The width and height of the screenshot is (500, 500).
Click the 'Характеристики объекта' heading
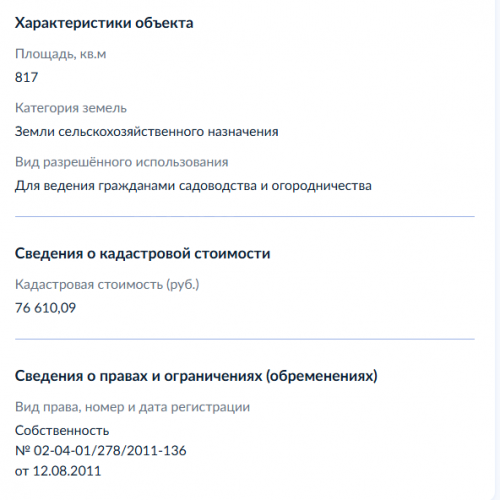coord(104,23)
